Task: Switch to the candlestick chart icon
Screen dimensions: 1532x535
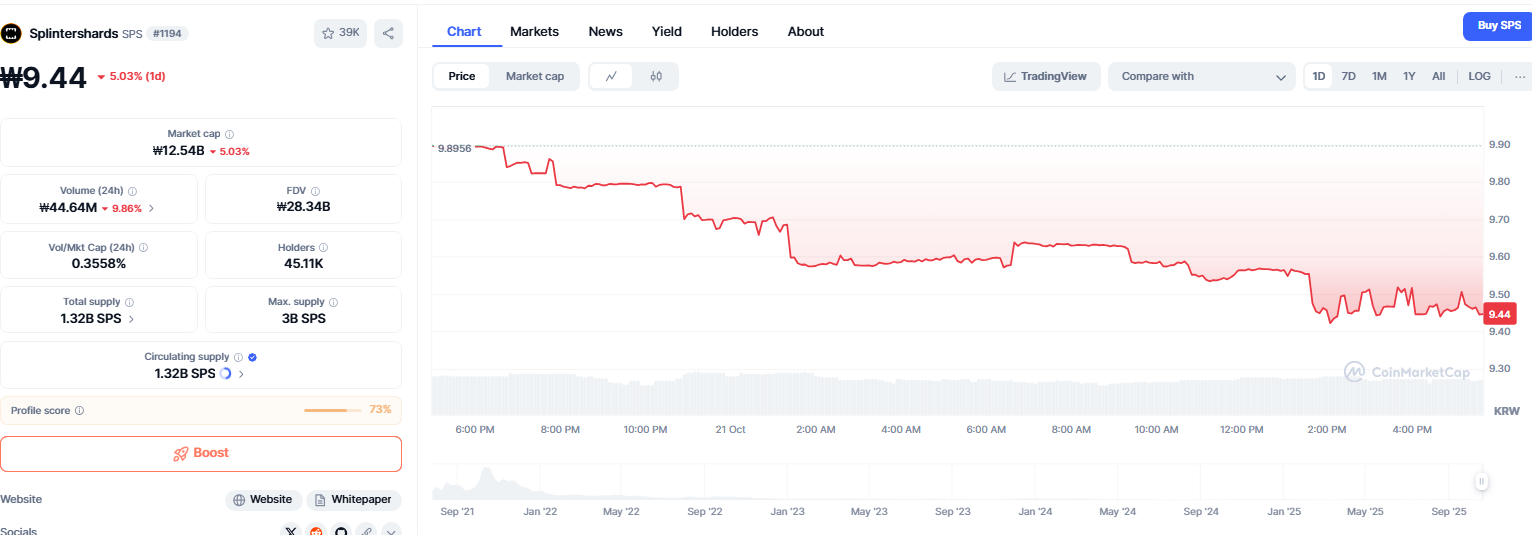Action: (656, 76)
